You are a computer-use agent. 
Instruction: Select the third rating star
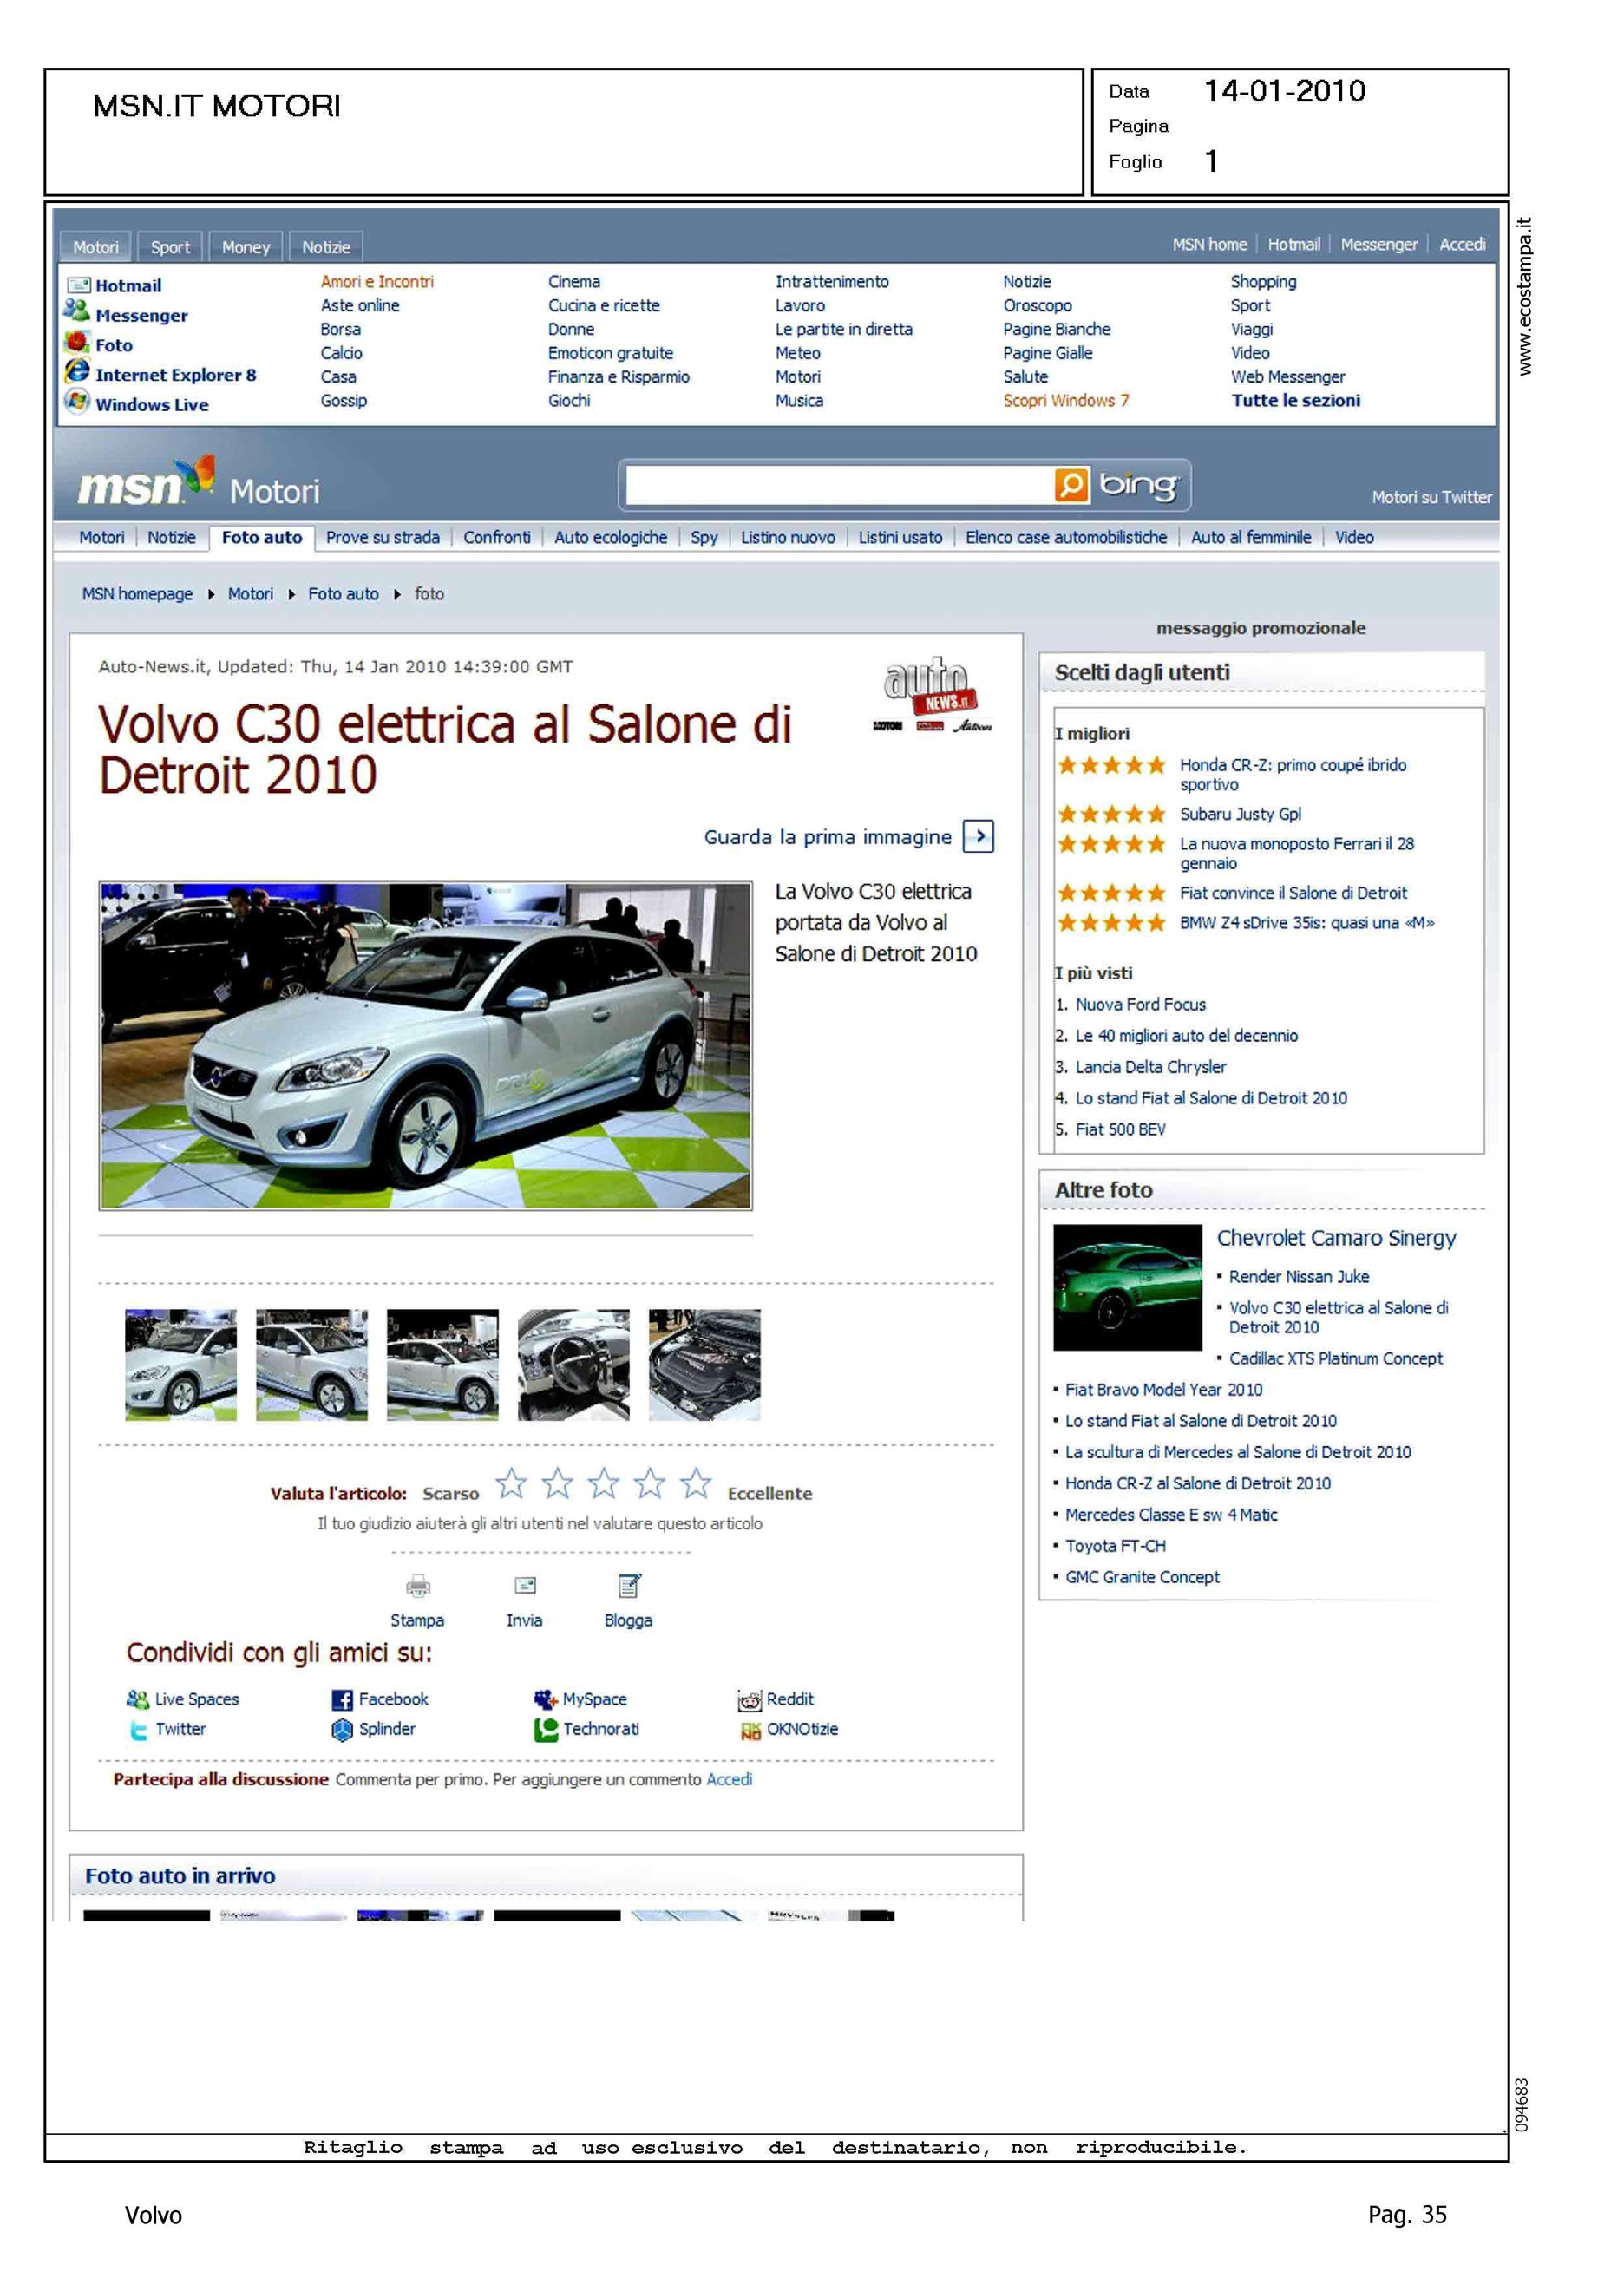603,1483
